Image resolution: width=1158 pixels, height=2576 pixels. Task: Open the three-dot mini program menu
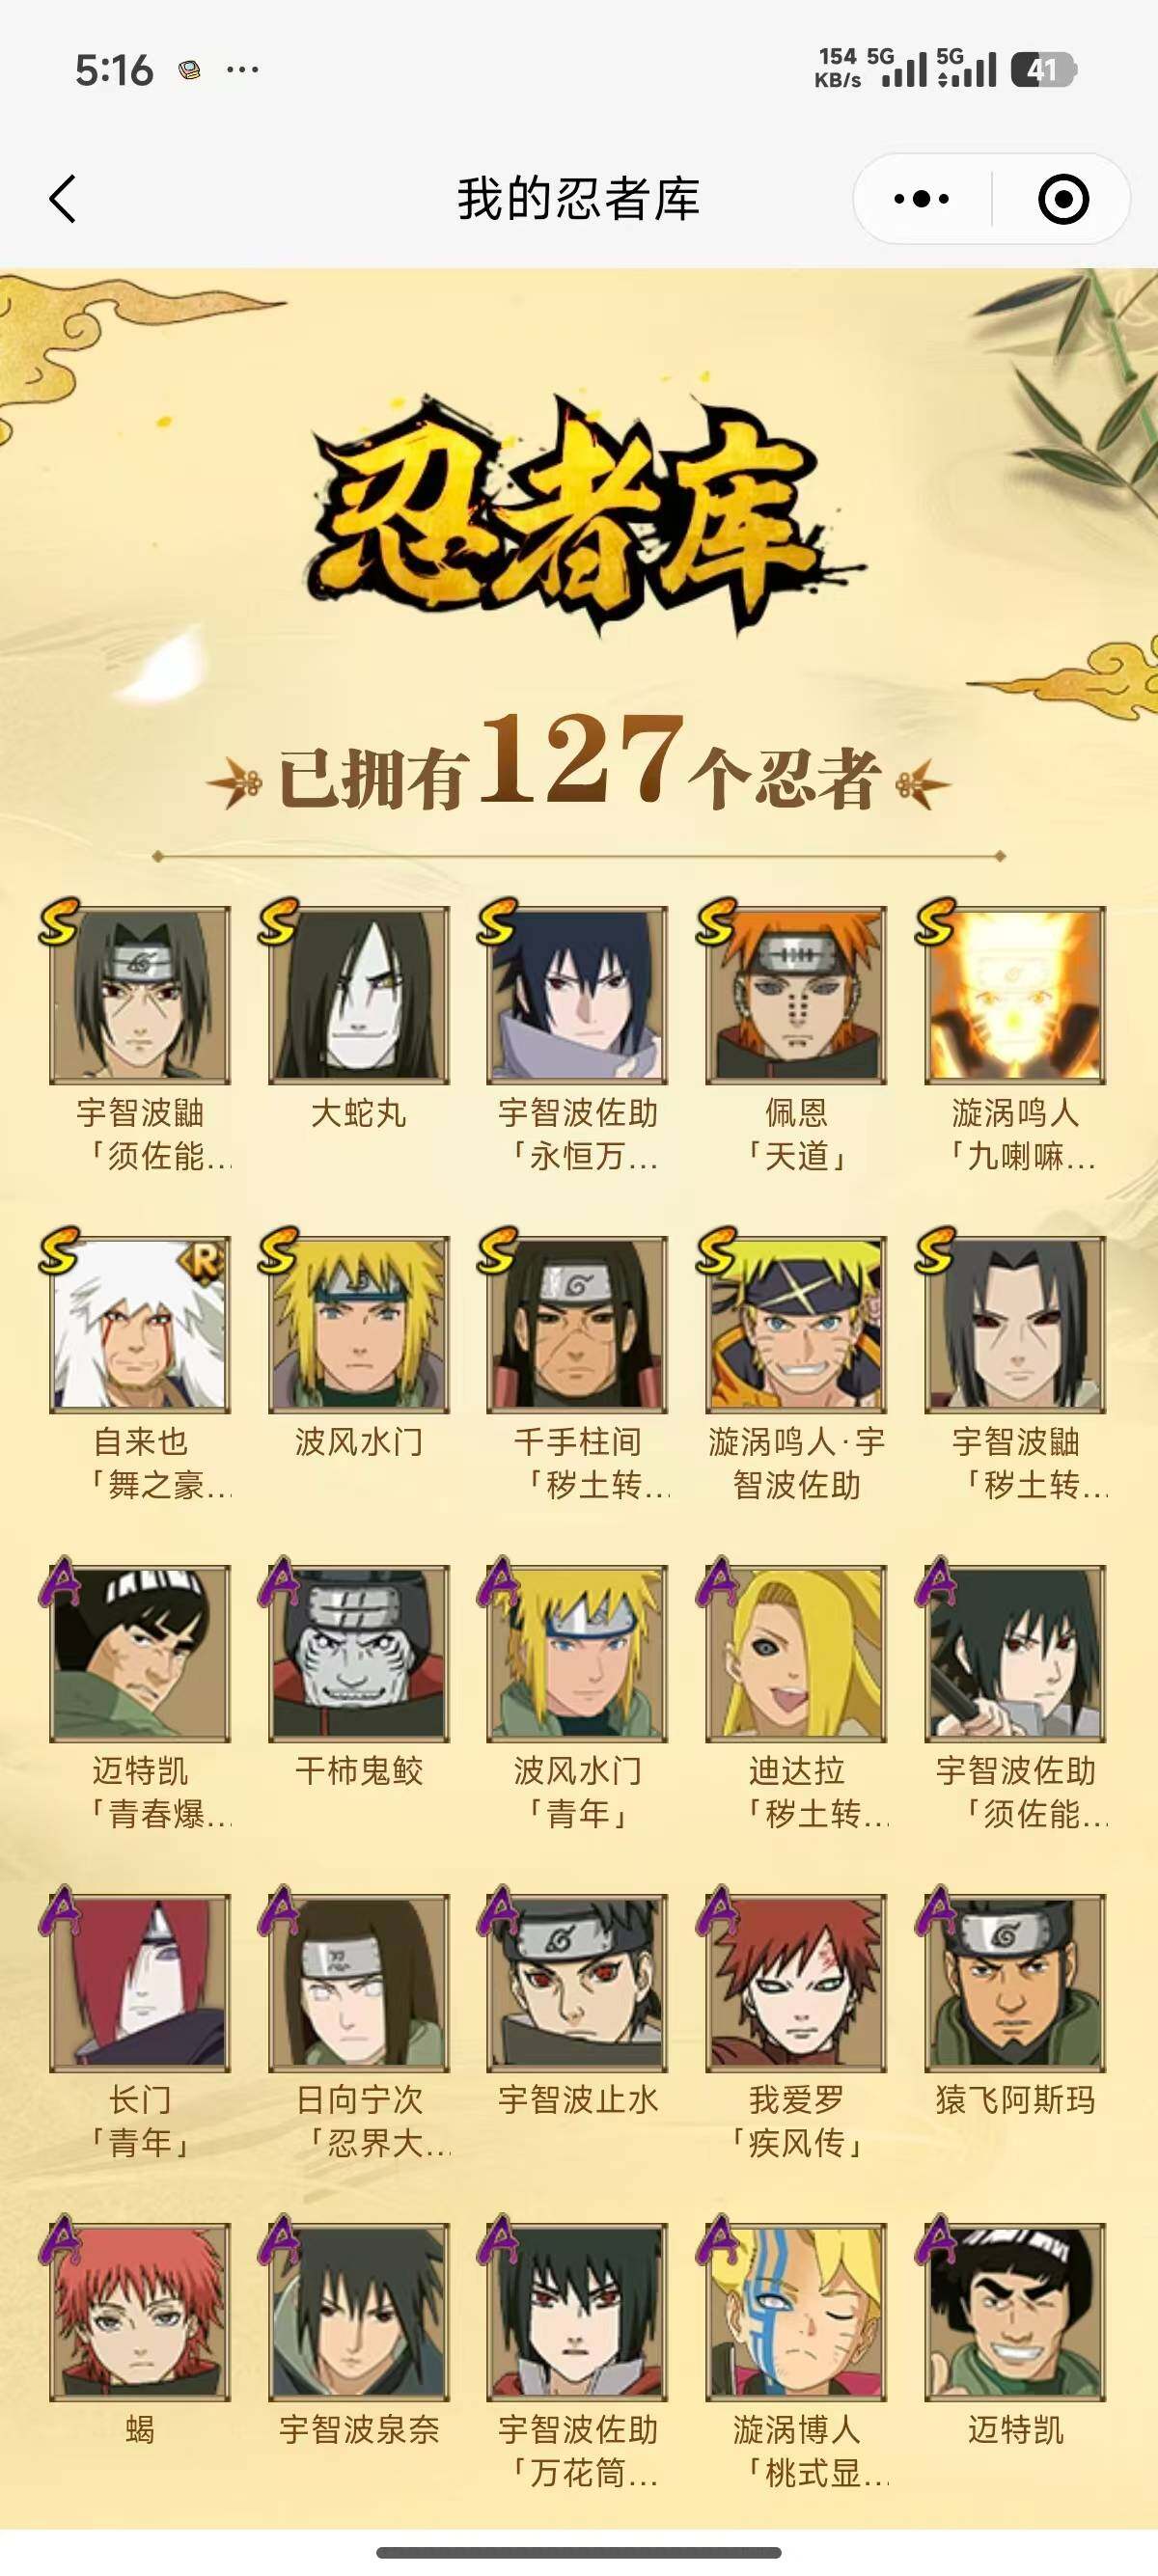[921, 198]
